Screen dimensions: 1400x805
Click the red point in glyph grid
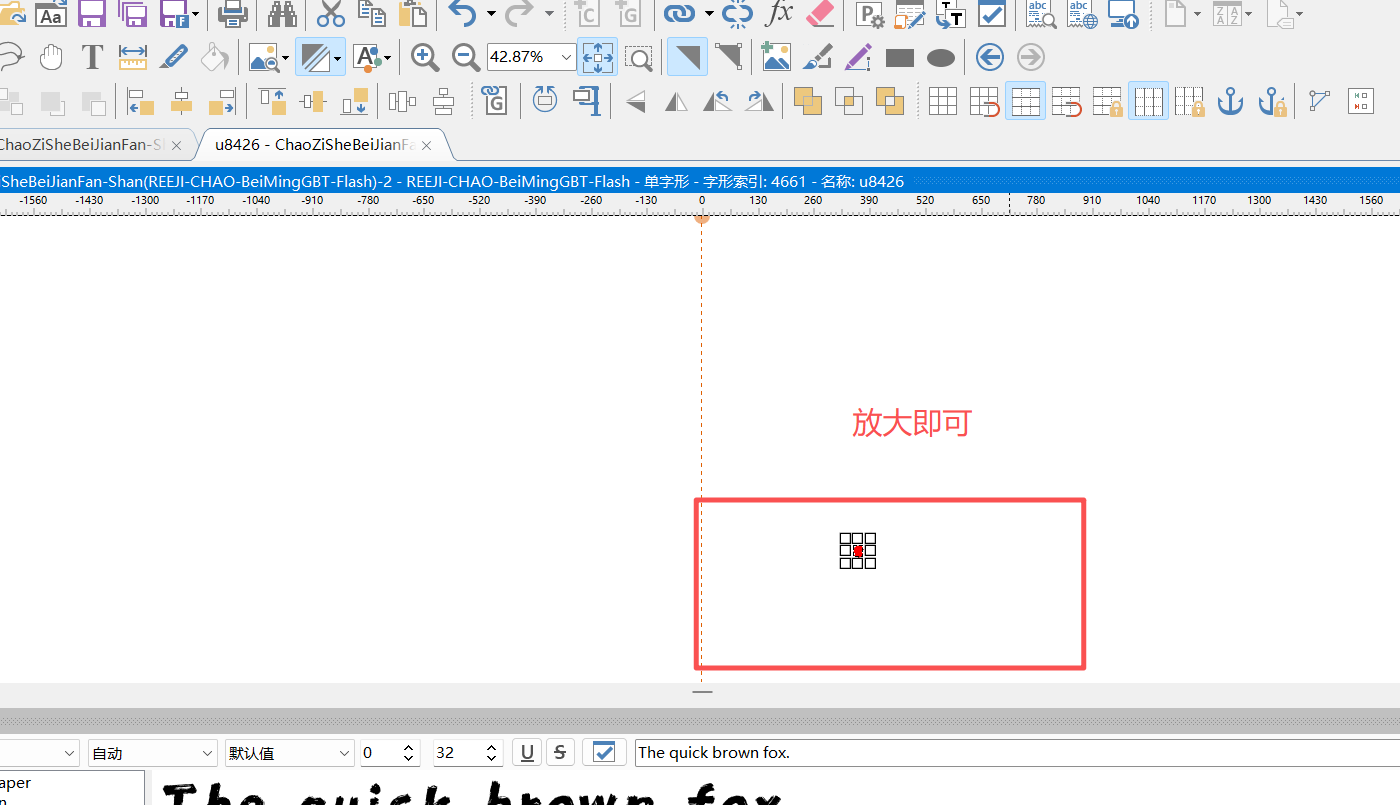858,551
